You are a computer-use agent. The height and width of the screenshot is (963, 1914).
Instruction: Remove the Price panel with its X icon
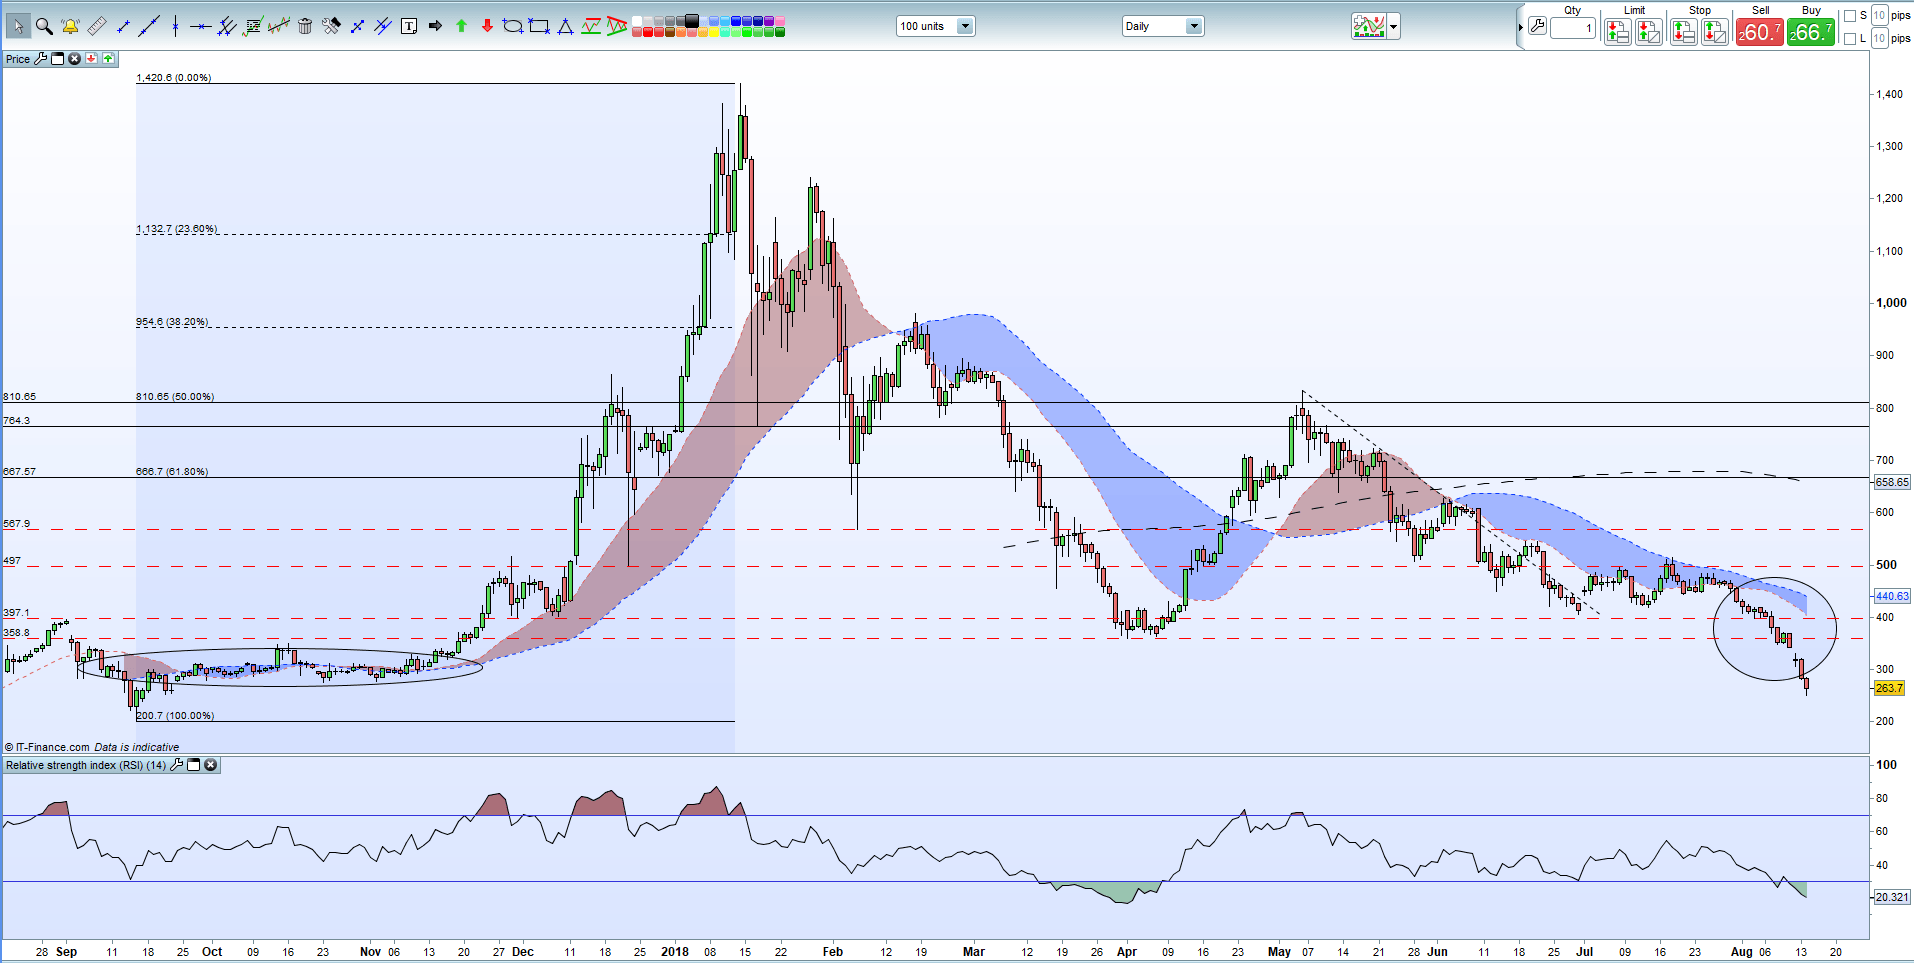pyautogui.click(x=74, y=59)
